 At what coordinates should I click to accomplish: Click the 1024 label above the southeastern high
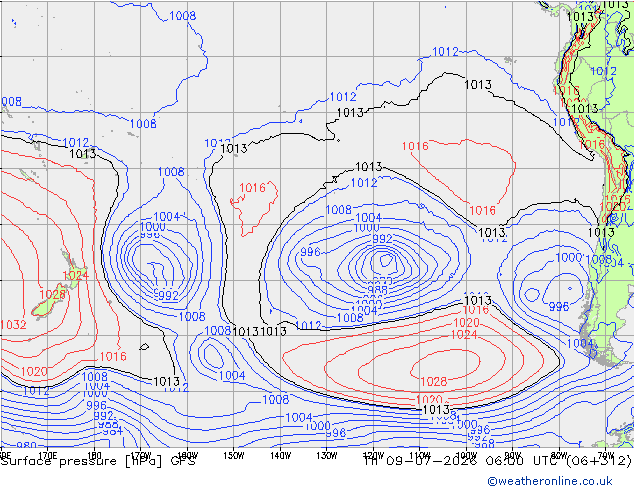pos(464,335)
